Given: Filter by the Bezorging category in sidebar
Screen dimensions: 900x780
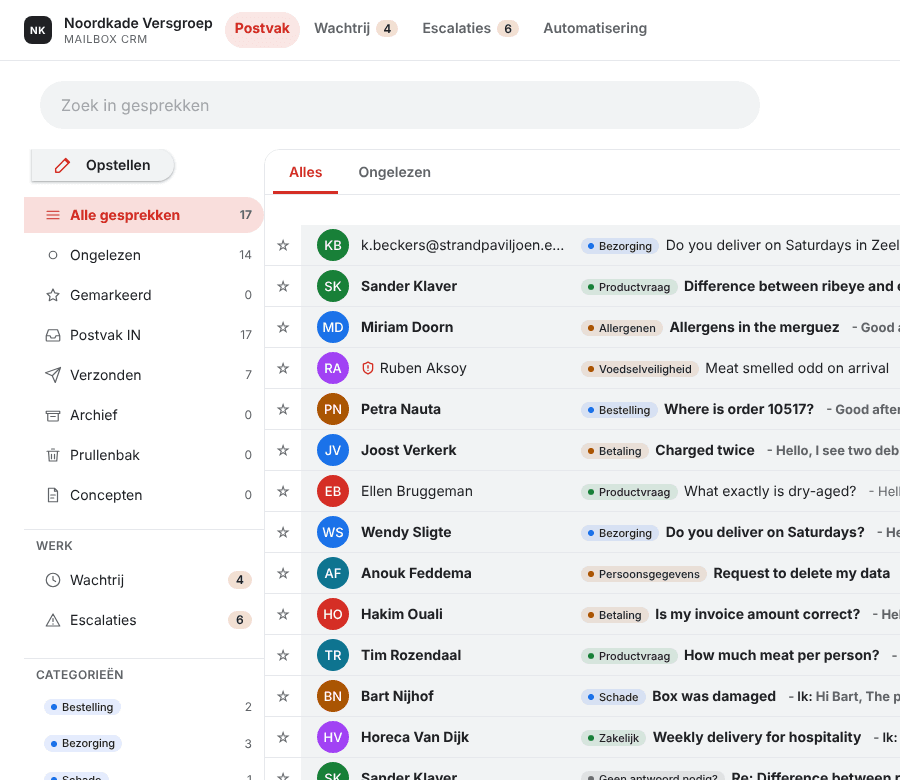Looking at the screenshot, I should point(83,743).
